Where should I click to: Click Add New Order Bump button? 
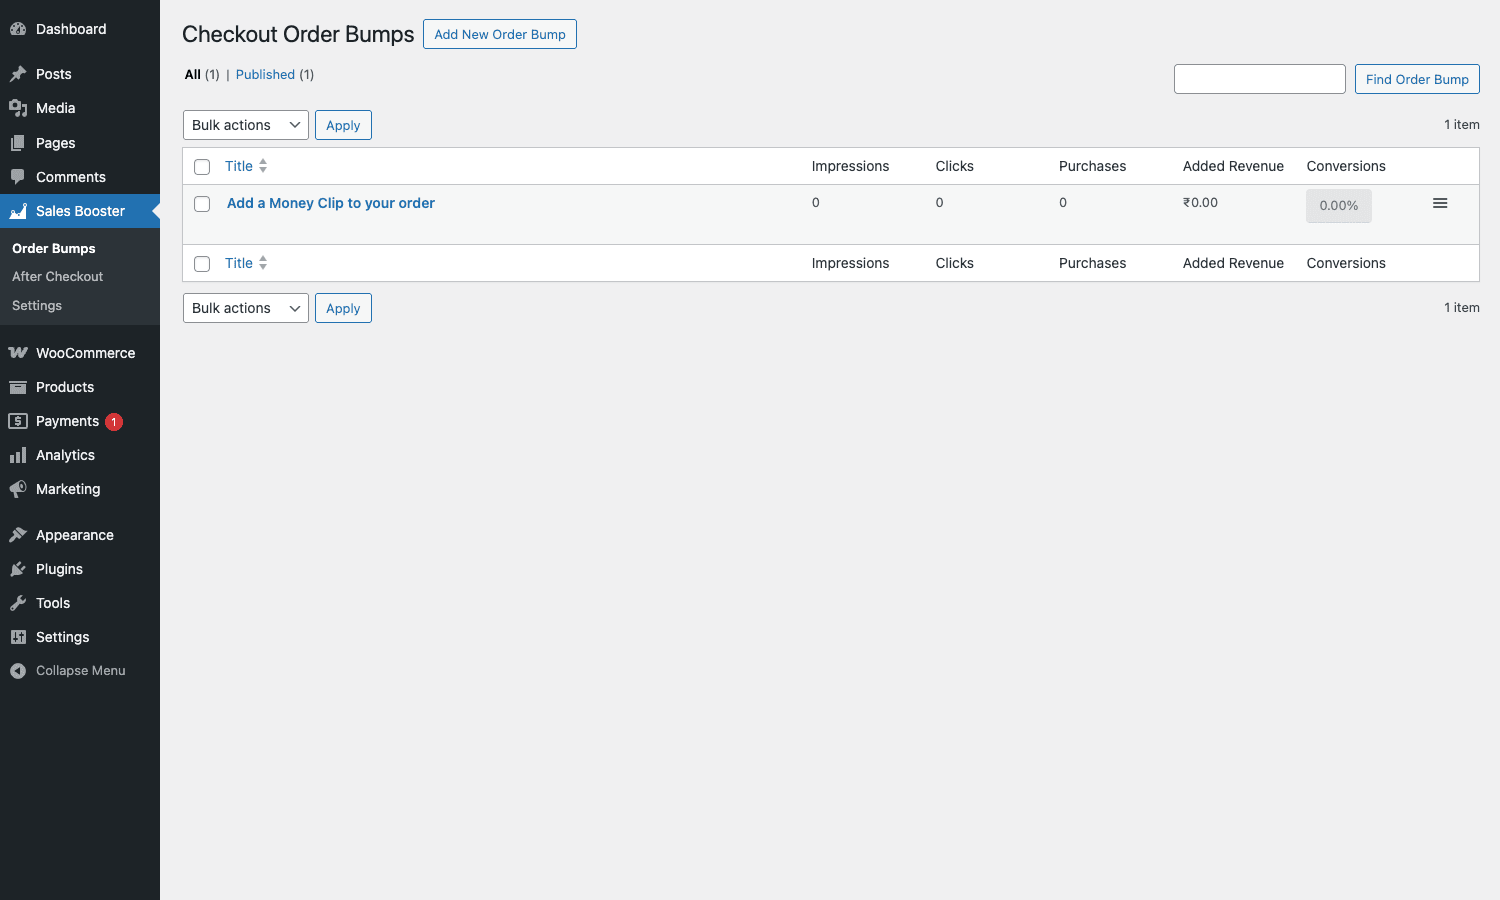coord(500,34)
